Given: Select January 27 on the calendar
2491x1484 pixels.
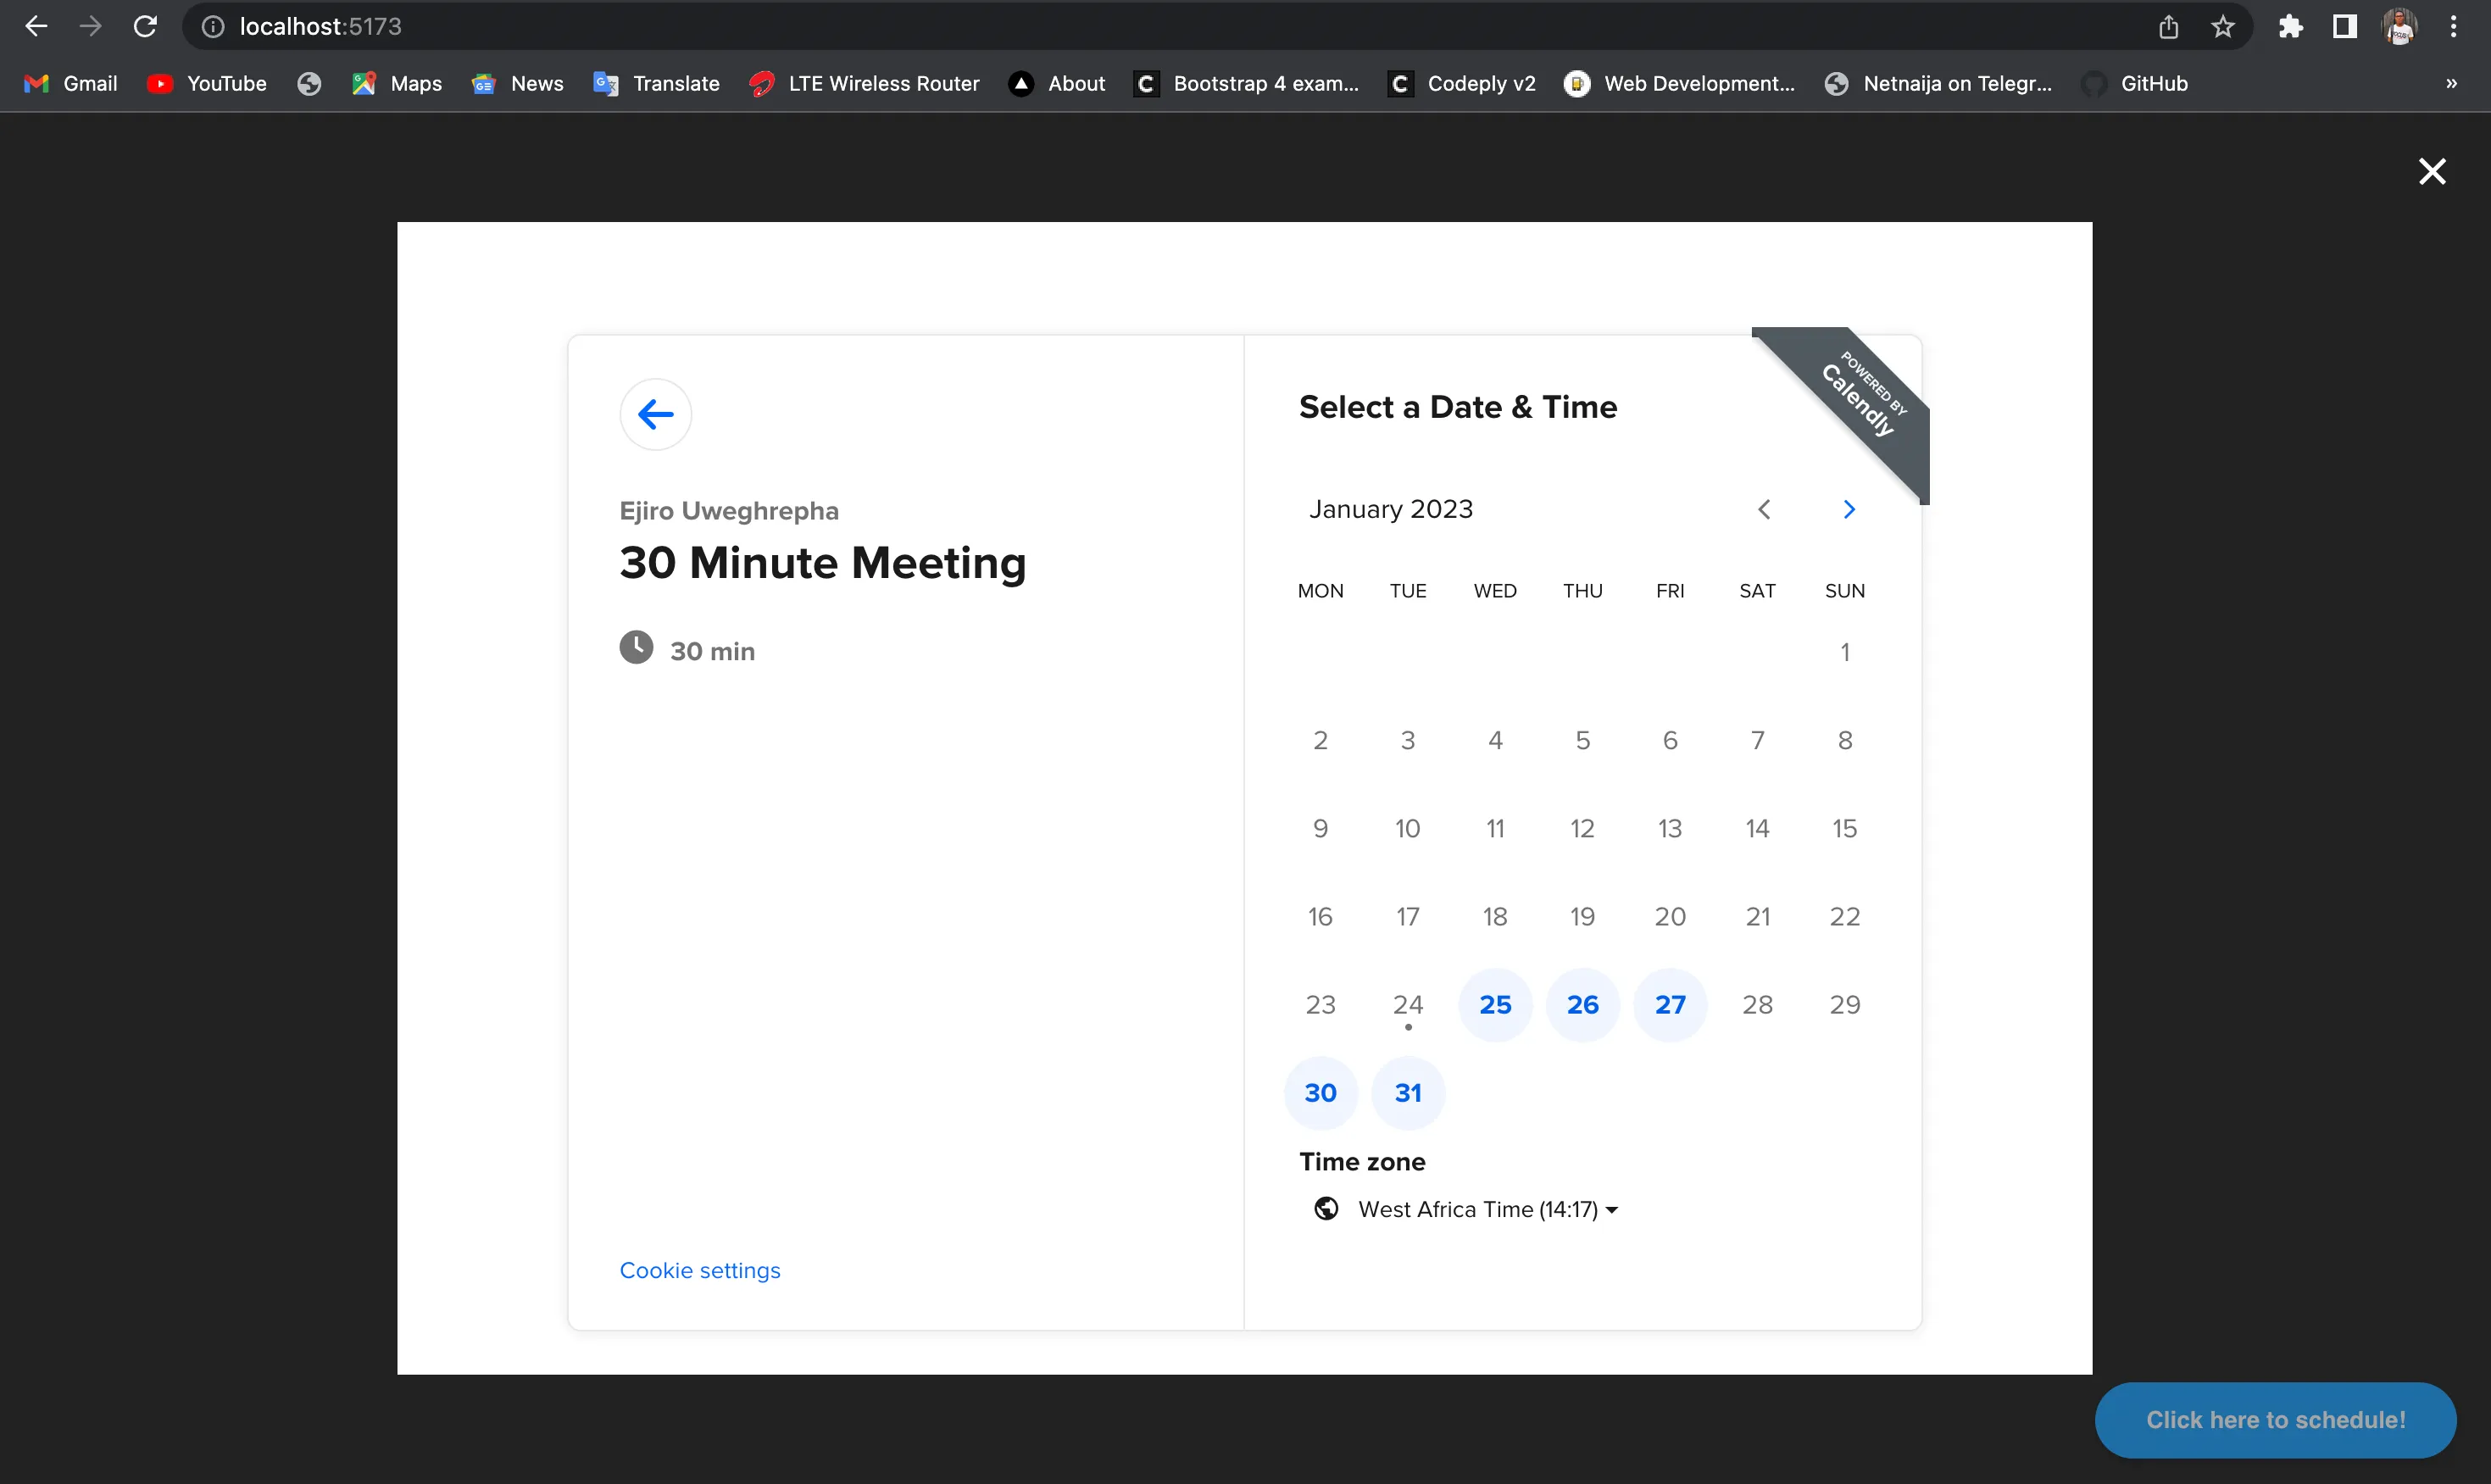Looking at the screenshot, I should coord(1669,1004).
